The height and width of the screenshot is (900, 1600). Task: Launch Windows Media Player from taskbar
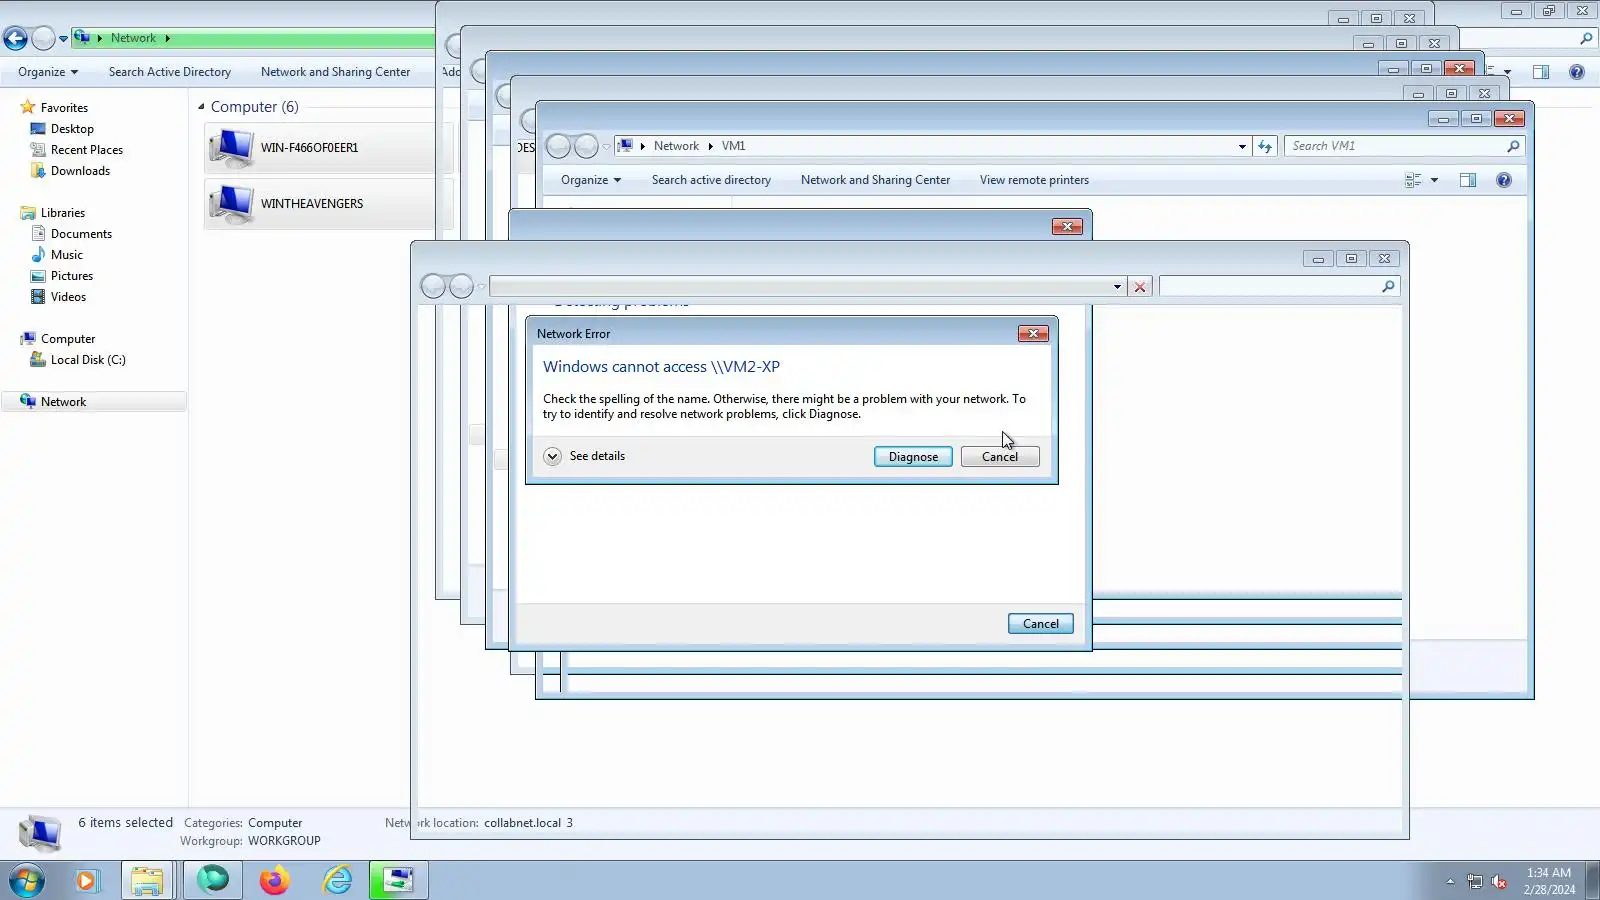tap(86, 880)
